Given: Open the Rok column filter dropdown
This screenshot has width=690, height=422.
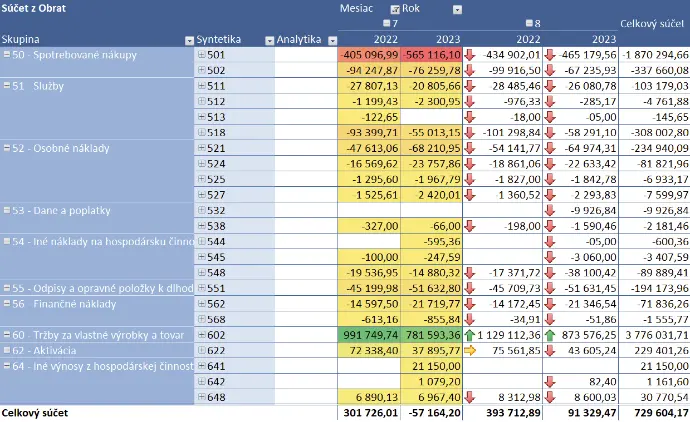Looking at the screenshot, I should pyautogui.click(x=457, y=10).
